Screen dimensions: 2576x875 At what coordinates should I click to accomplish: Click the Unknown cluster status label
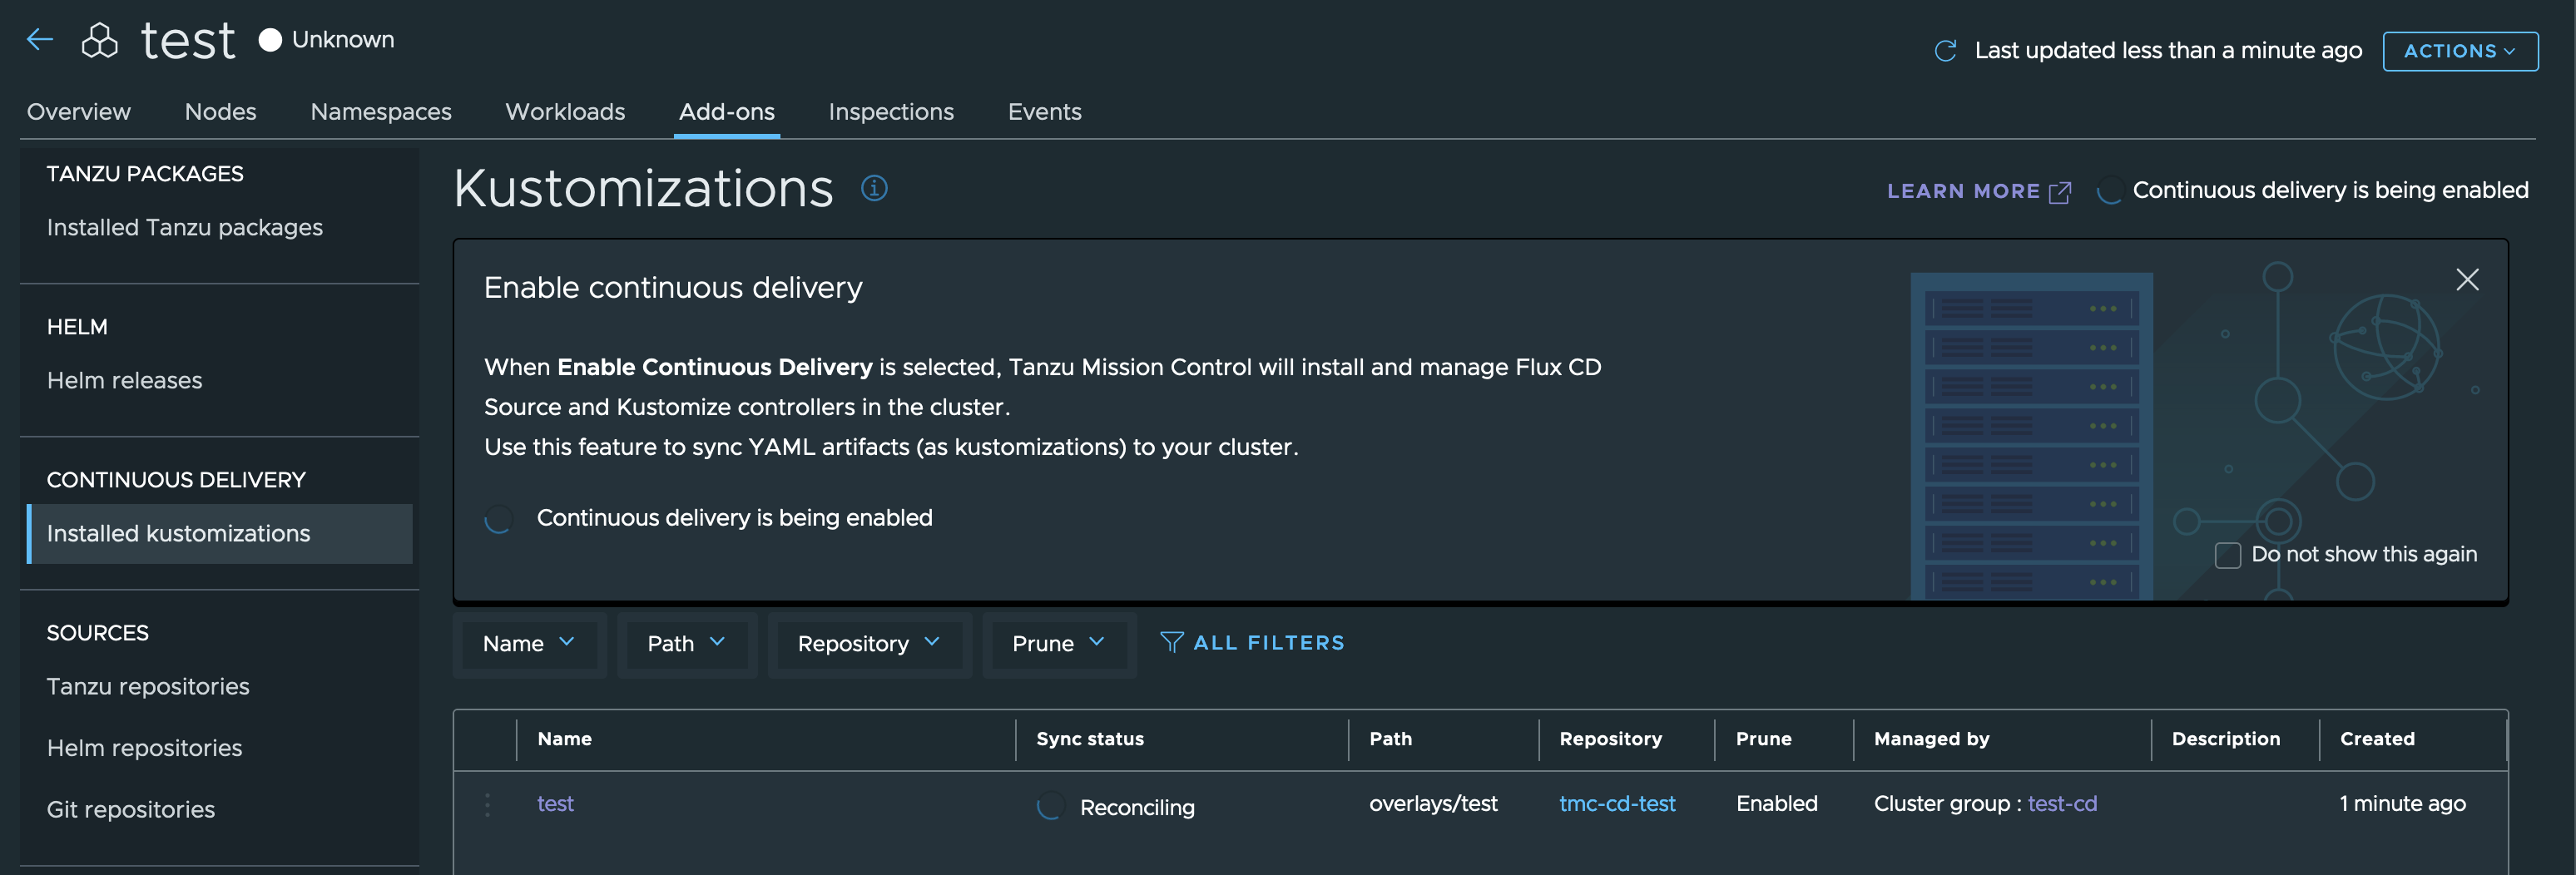point(343,40)
